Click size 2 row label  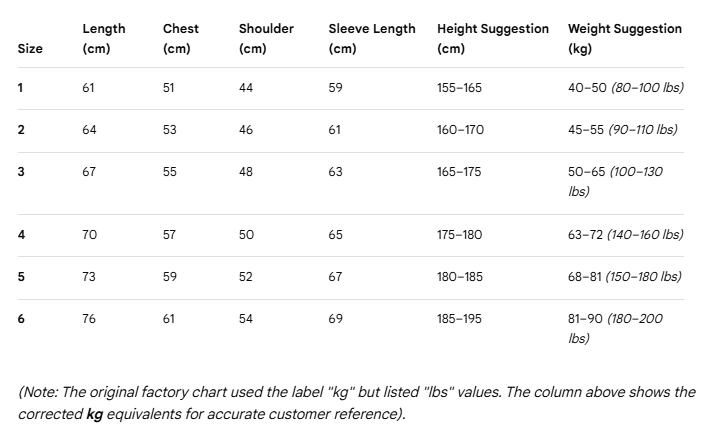pos(21,130)
